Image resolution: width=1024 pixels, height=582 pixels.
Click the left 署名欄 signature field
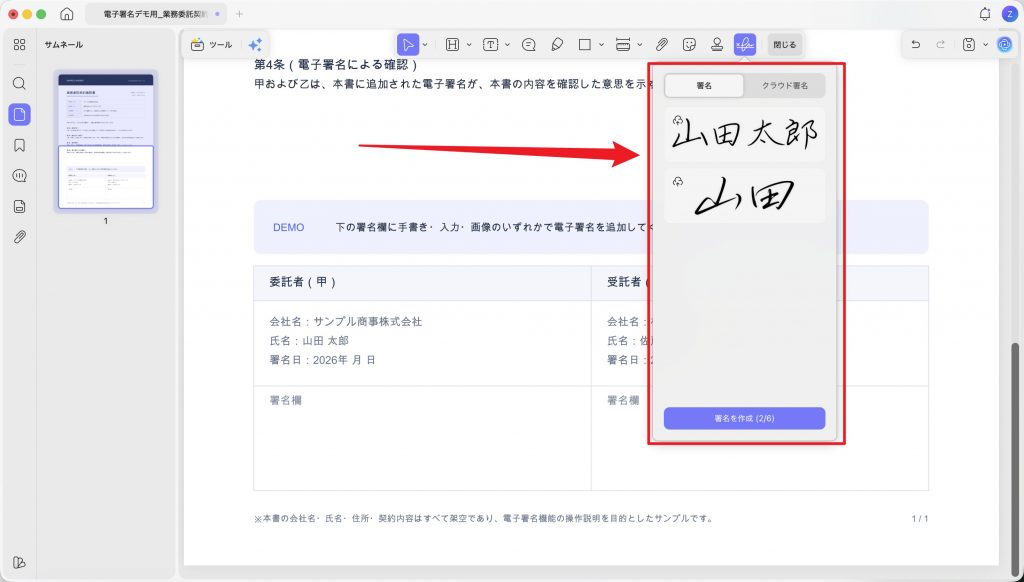click(x=423, y=438)
